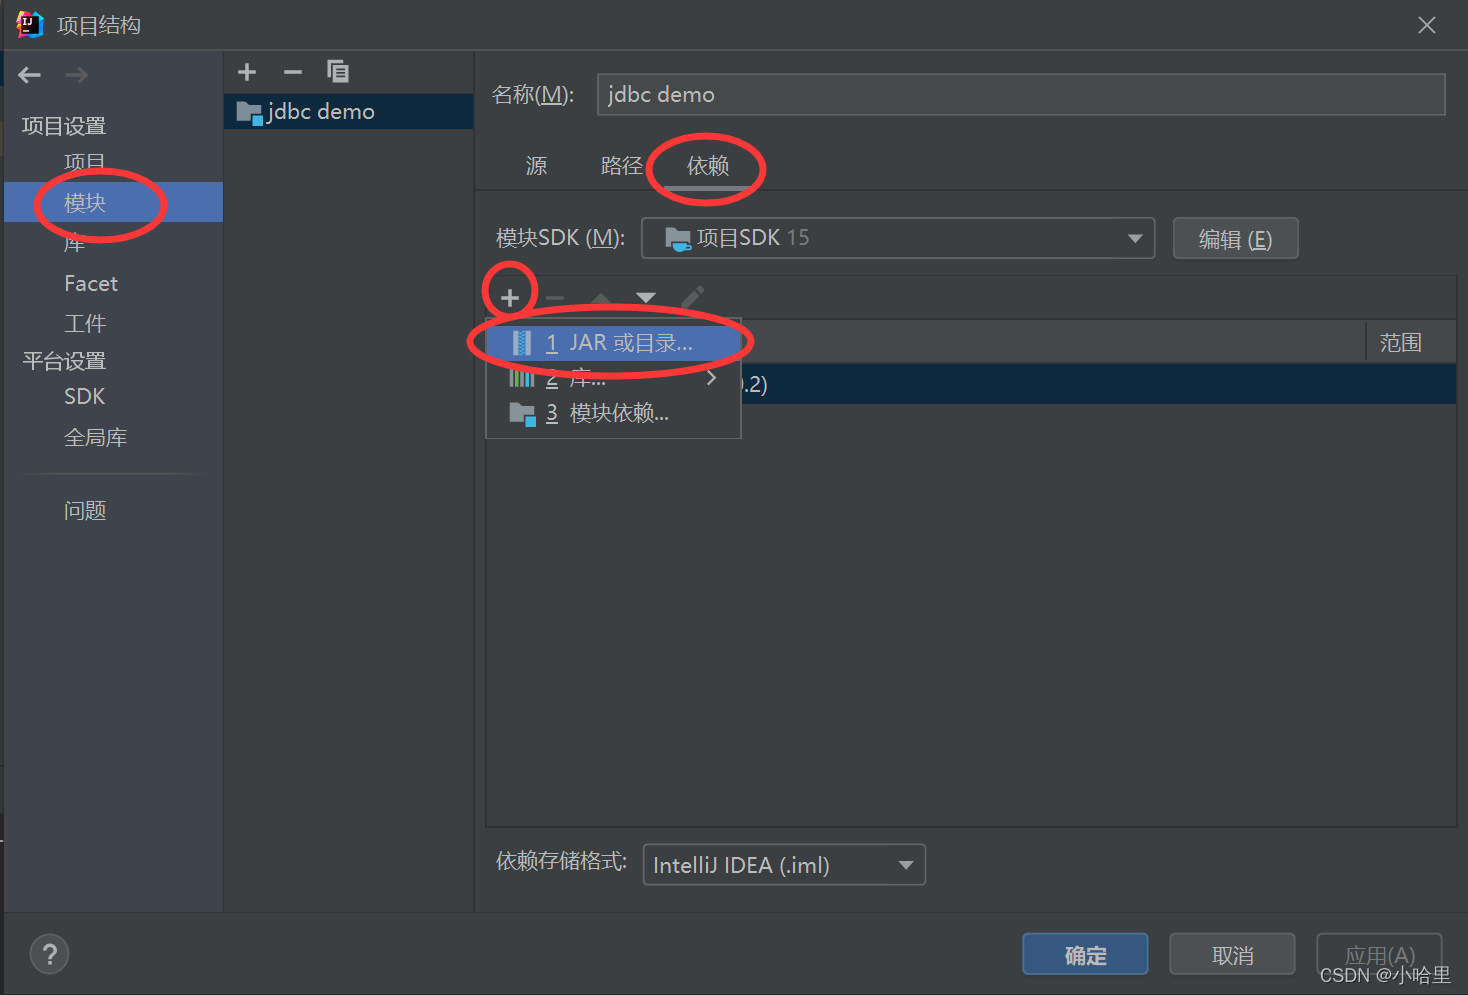Close the 项目结构 dialog
Viewport: 1468px width, 995px height.
point(1427,25)
